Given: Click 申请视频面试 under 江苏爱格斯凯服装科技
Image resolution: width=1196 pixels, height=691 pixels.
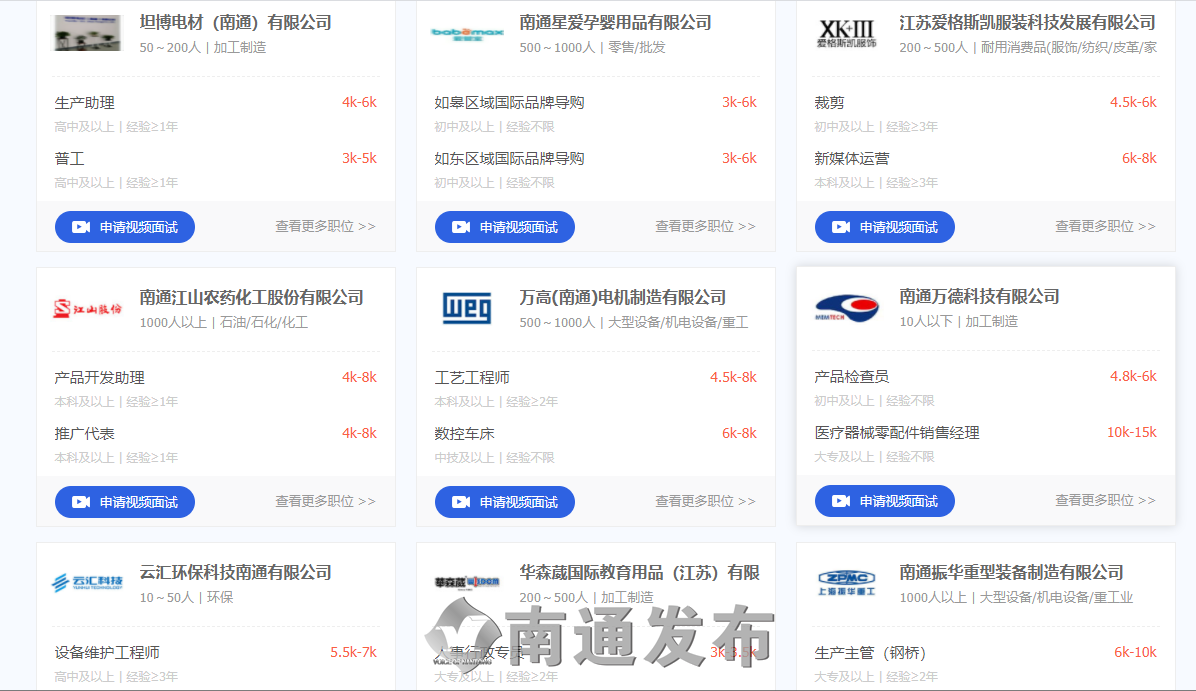Looking at the screenshot, I should [885, 227].
